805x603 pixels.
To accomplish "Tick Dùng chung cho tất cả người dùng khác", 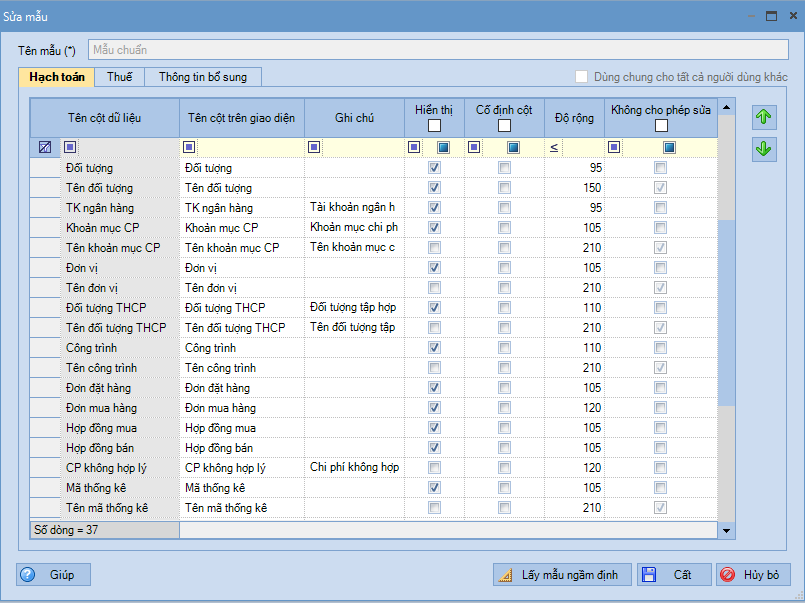I will (581, 77).
